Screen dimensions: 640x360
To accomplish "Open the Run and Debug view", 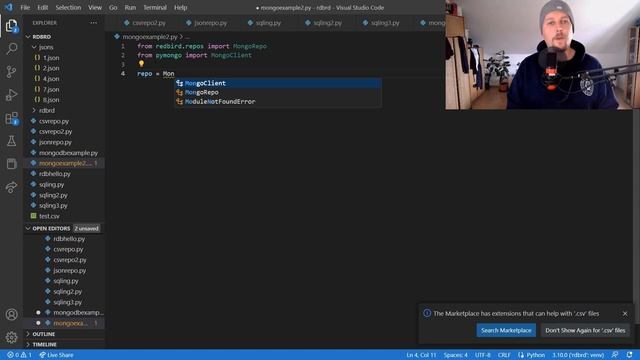I will (x=11, y=95).
